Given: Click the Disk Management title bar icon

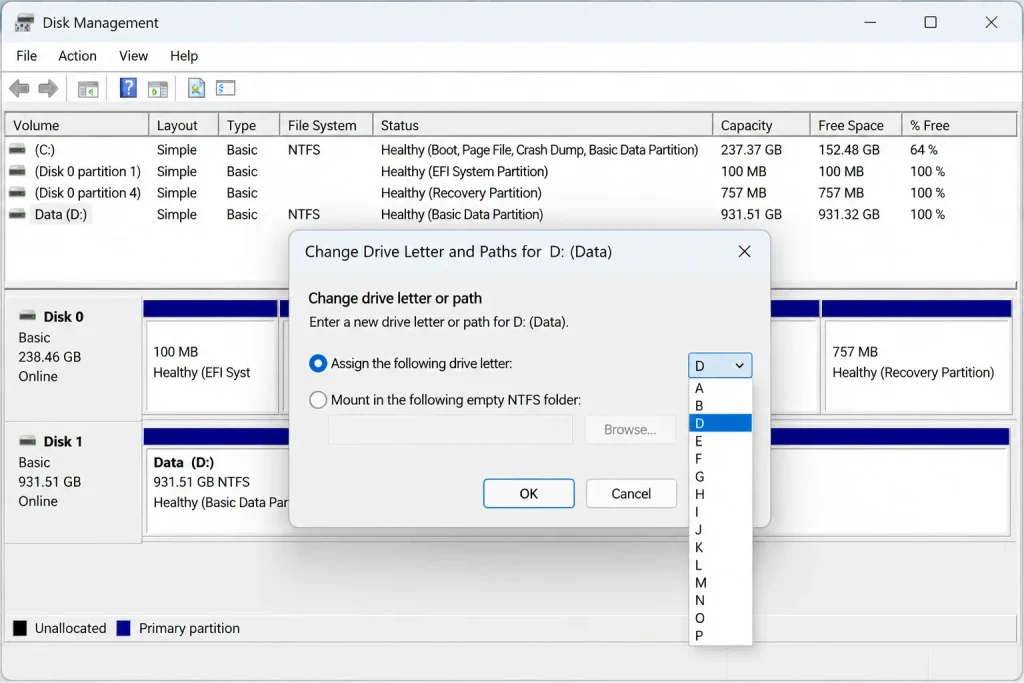Looking at the screenshot, I should tap(24, 23).
